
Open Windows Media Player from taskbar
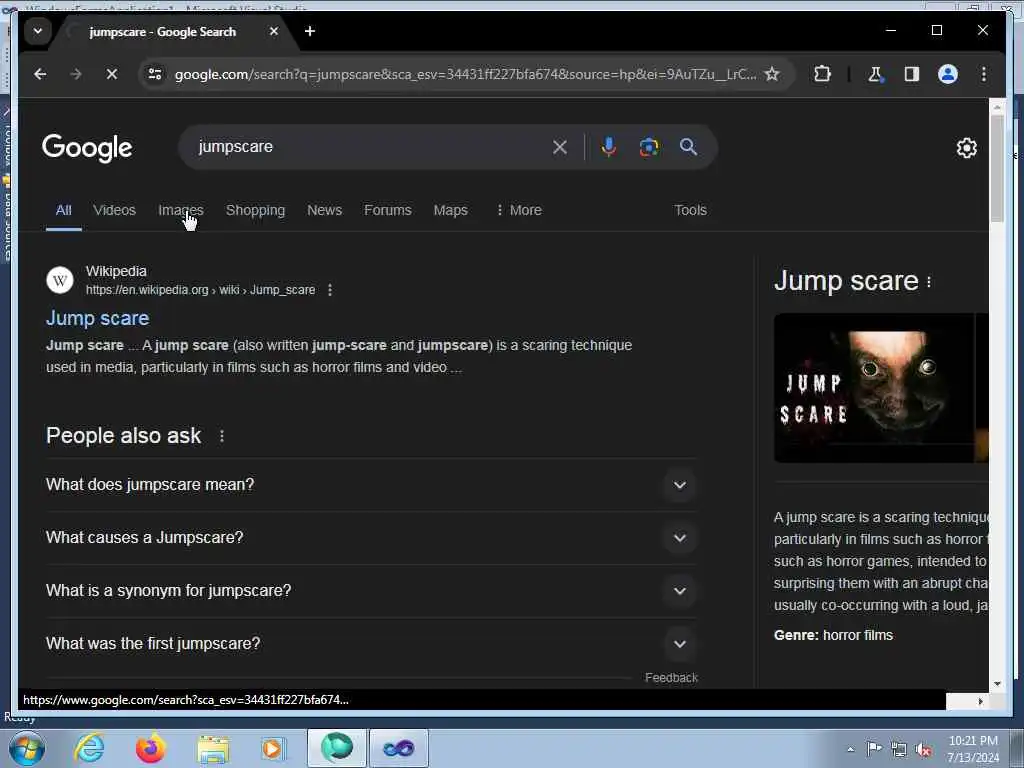[272, 749]
